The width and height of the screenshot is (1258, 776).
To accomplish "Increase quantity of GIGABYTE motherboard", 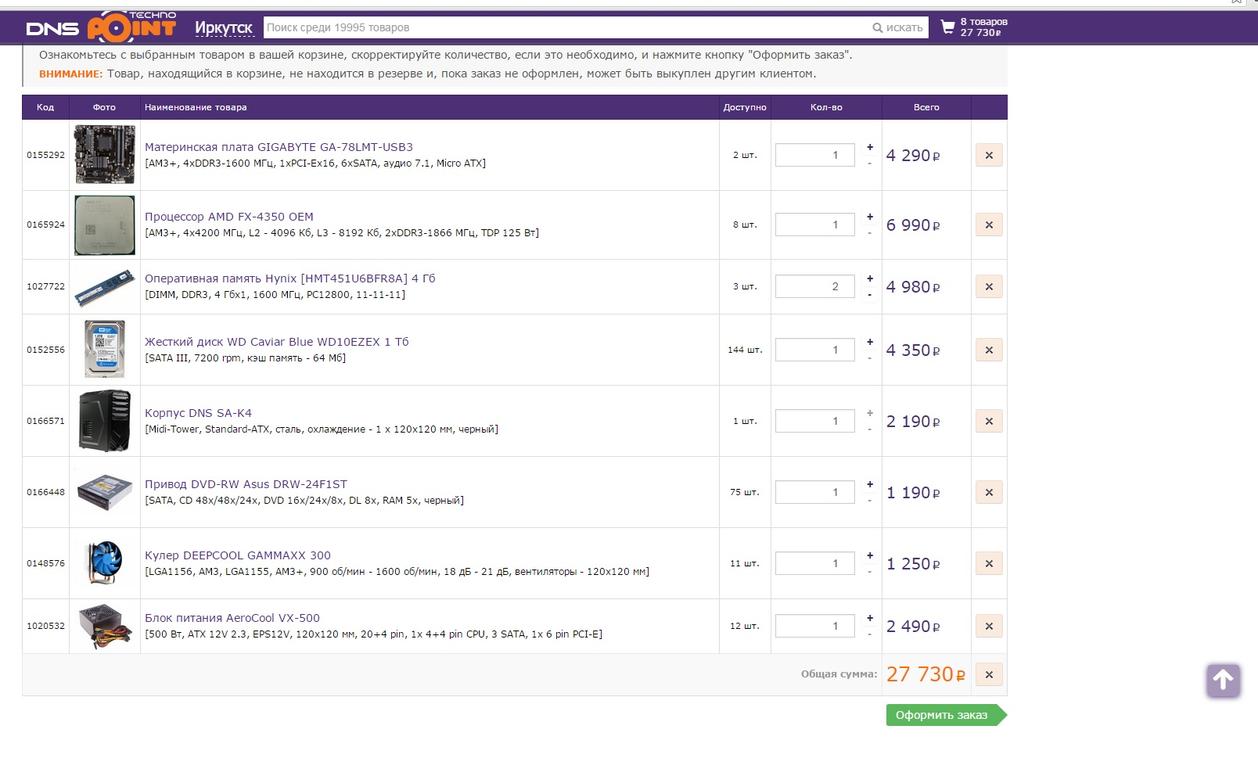I will (x=870, y=147).
